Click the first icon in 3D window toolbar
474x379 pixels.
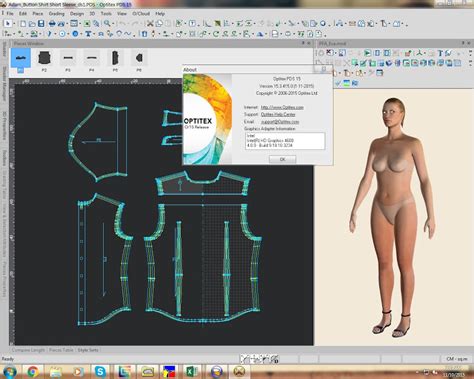tap(321, 53)
